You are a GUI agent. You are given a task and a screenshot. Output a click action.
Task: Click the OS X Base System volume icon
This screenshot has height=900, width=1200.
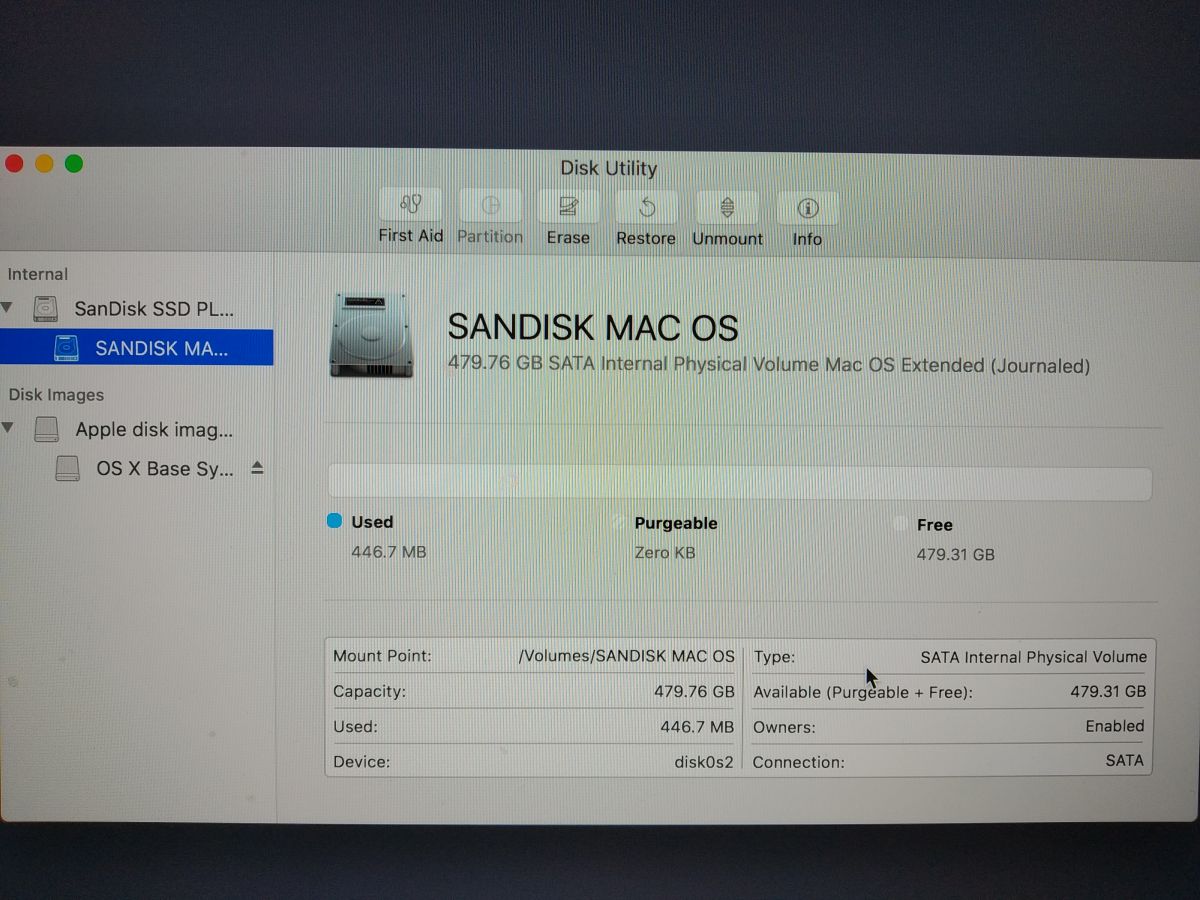67,468
